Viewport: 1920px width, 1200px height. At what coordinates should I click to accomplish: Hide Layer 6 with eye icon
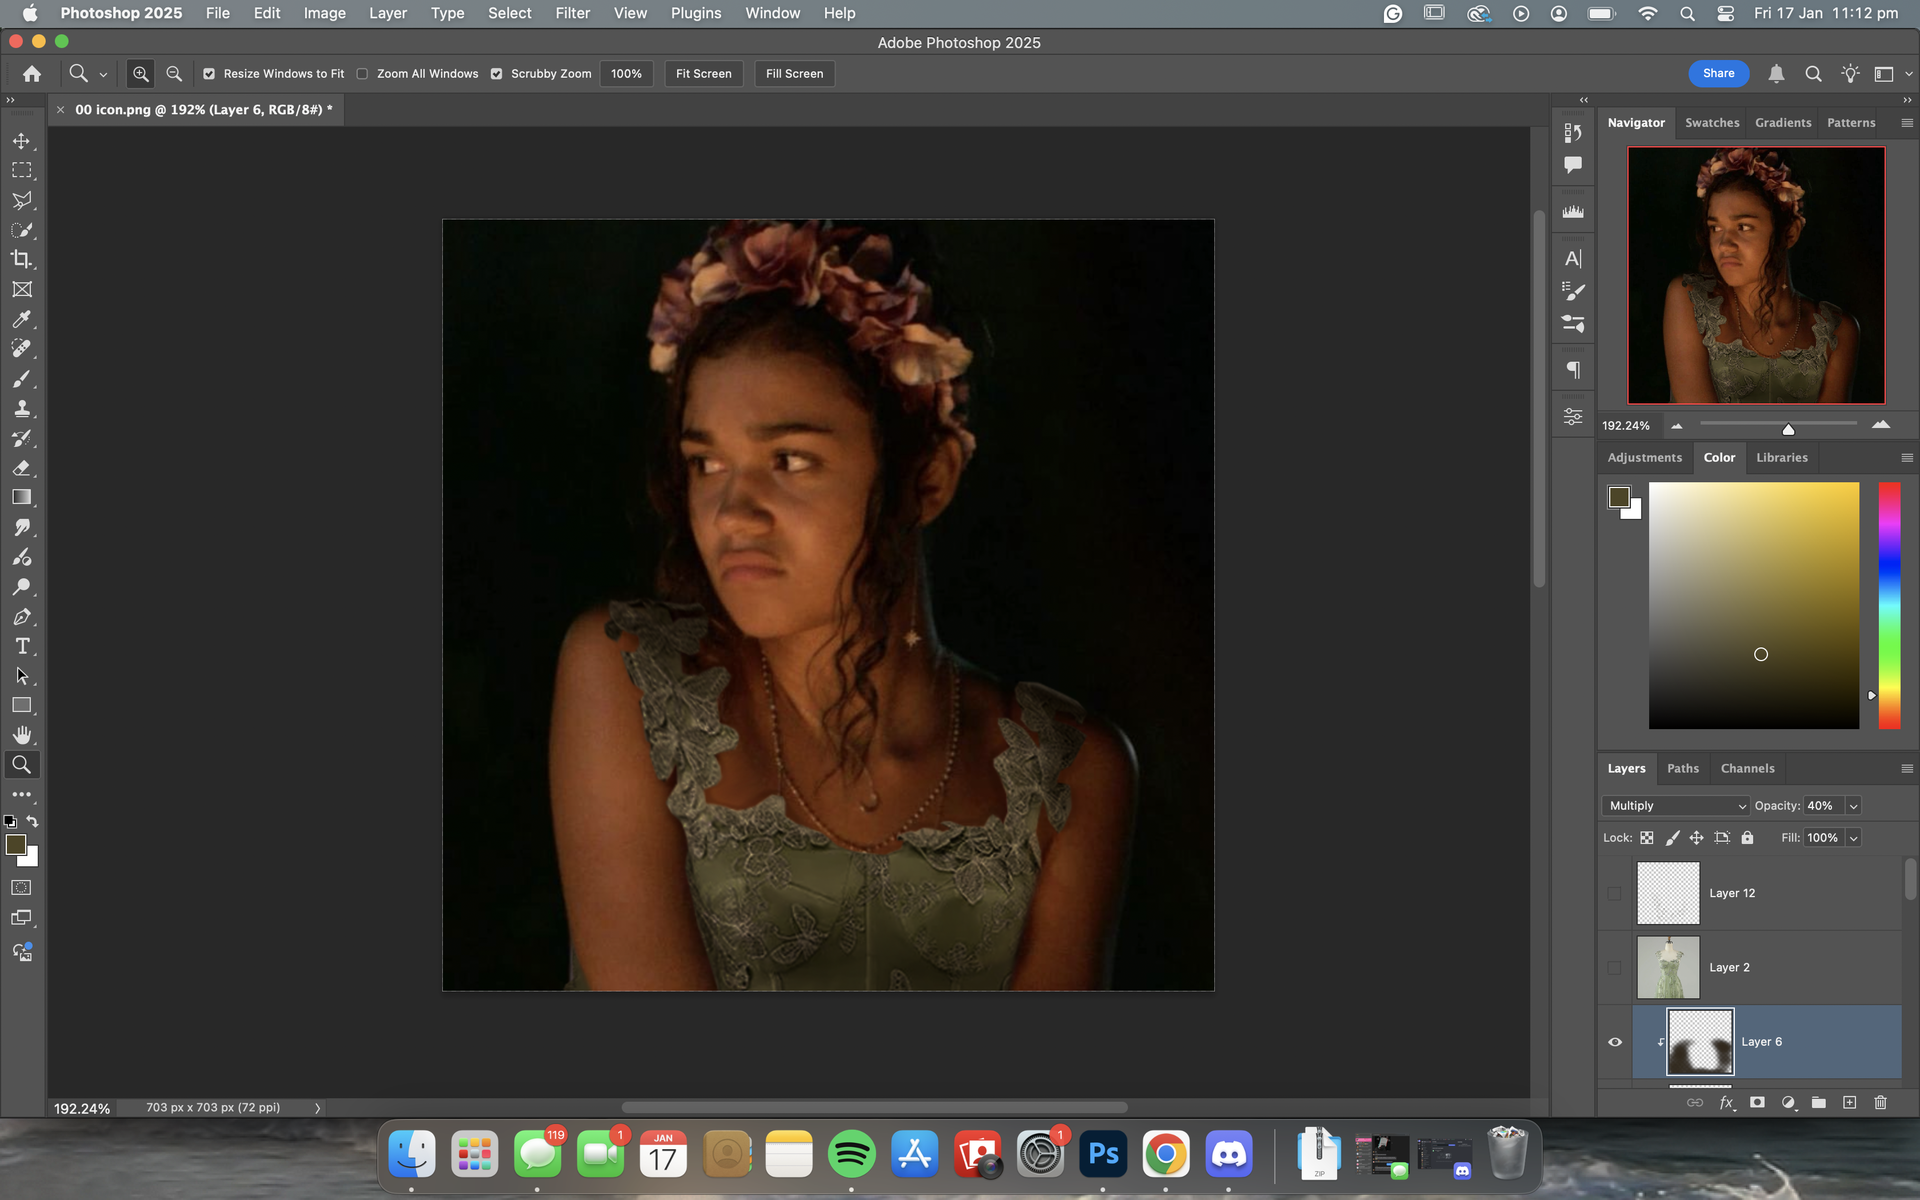coord(1615,1042)
